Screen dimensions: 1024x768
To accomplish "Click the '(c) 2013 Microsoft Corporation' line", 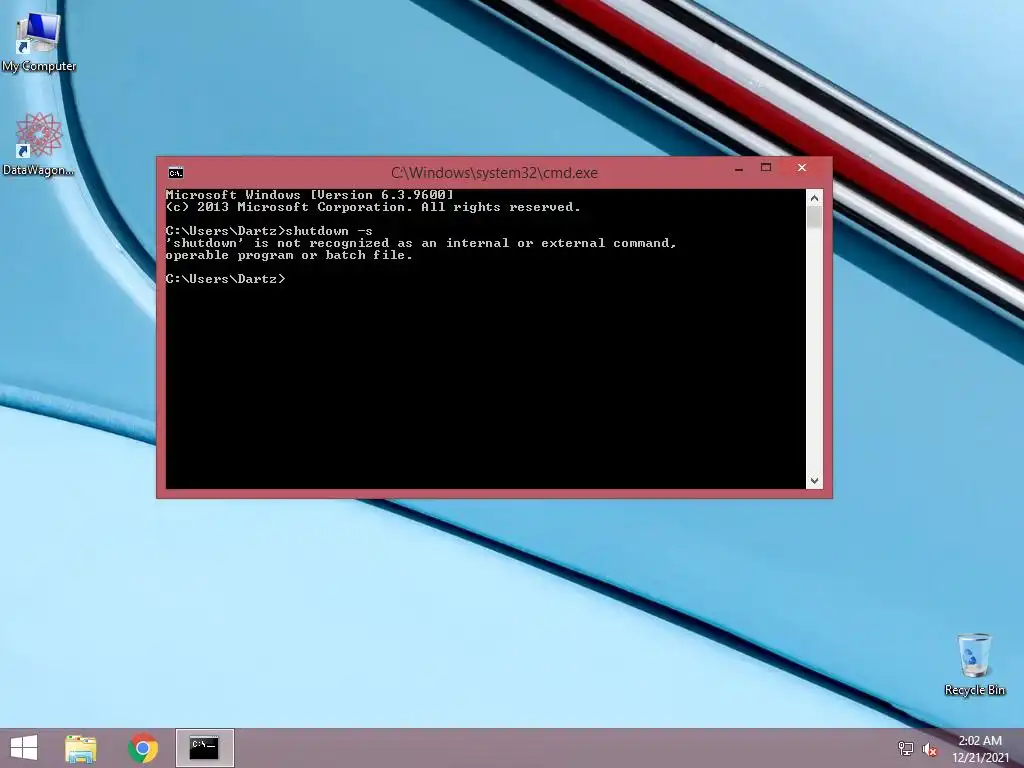I will 373,207.
